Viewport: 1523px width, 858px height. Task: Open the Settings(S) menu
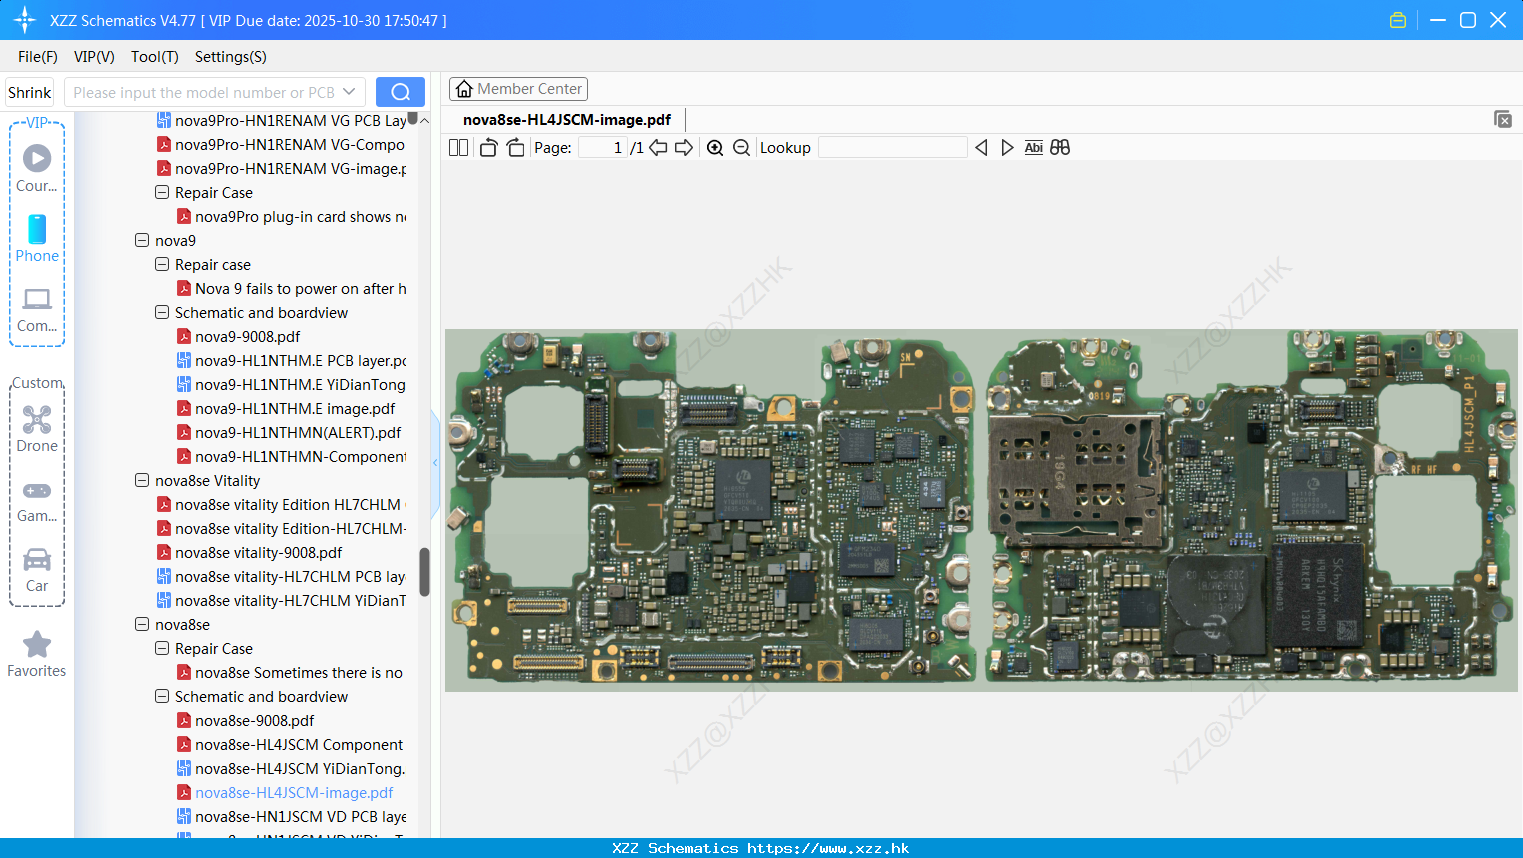[x=231, y=57]
